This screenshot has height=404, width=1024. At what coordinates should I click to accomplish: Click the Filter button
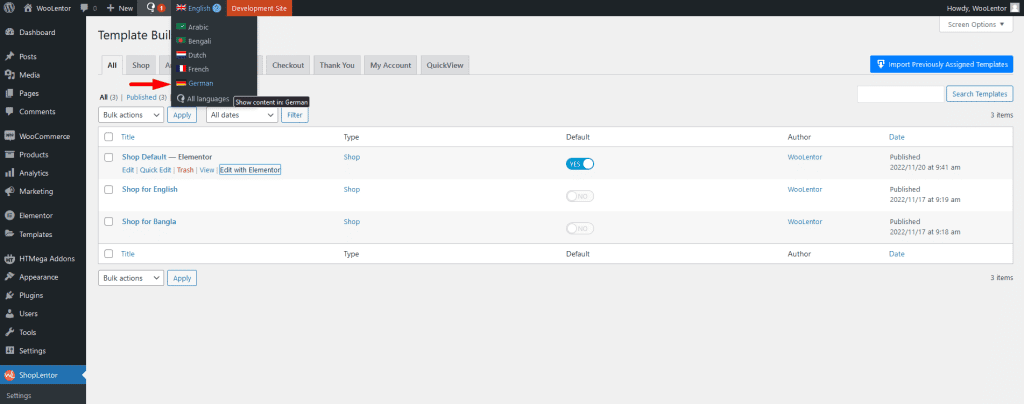pos(295,115)
